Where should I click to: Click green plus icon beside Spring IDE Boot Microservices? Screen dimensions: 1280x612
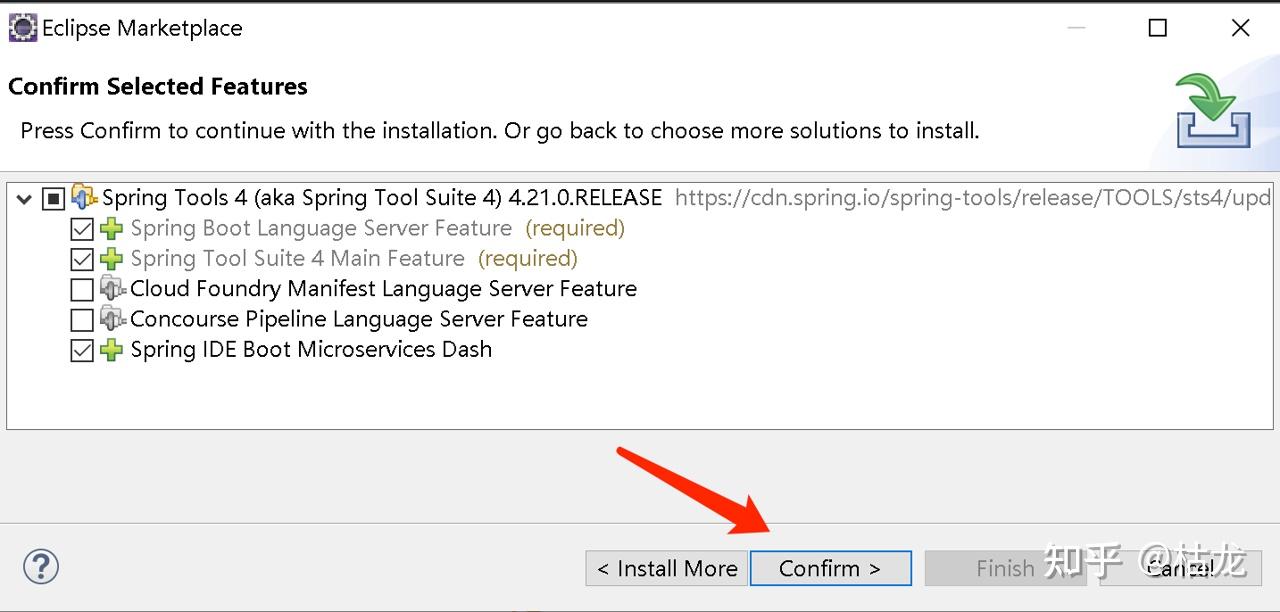coord(112,350)
